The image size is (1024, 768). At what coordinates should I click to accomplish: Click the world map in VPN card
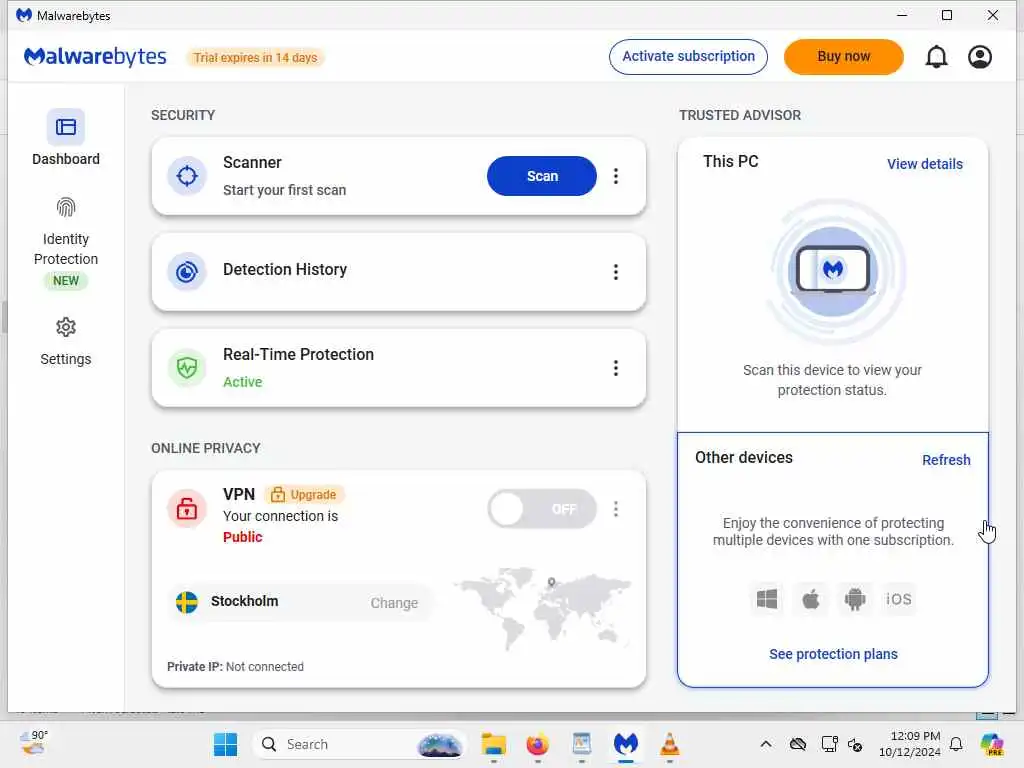[541, 607]
